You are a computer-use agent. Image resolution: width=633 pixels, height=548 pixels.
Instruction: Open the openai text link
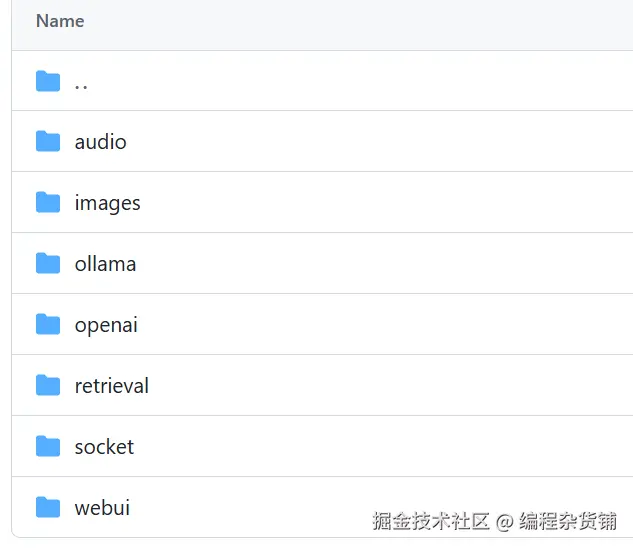pyautogui.click(x=106, y=325)
